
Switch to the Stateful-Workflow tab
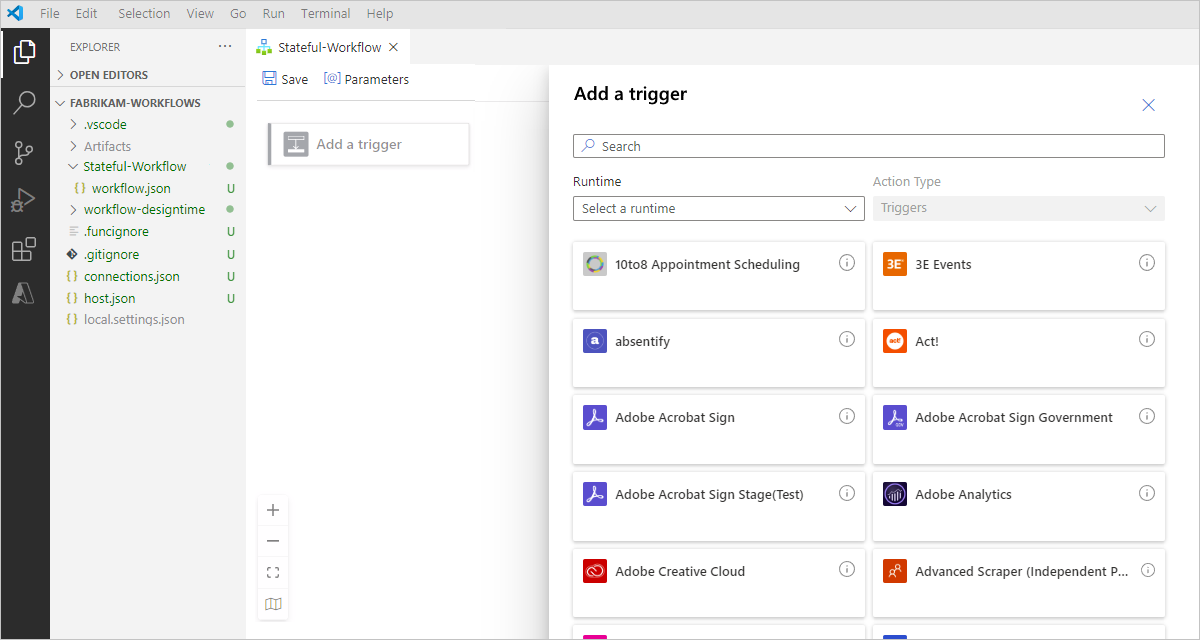tap(328, 47)
